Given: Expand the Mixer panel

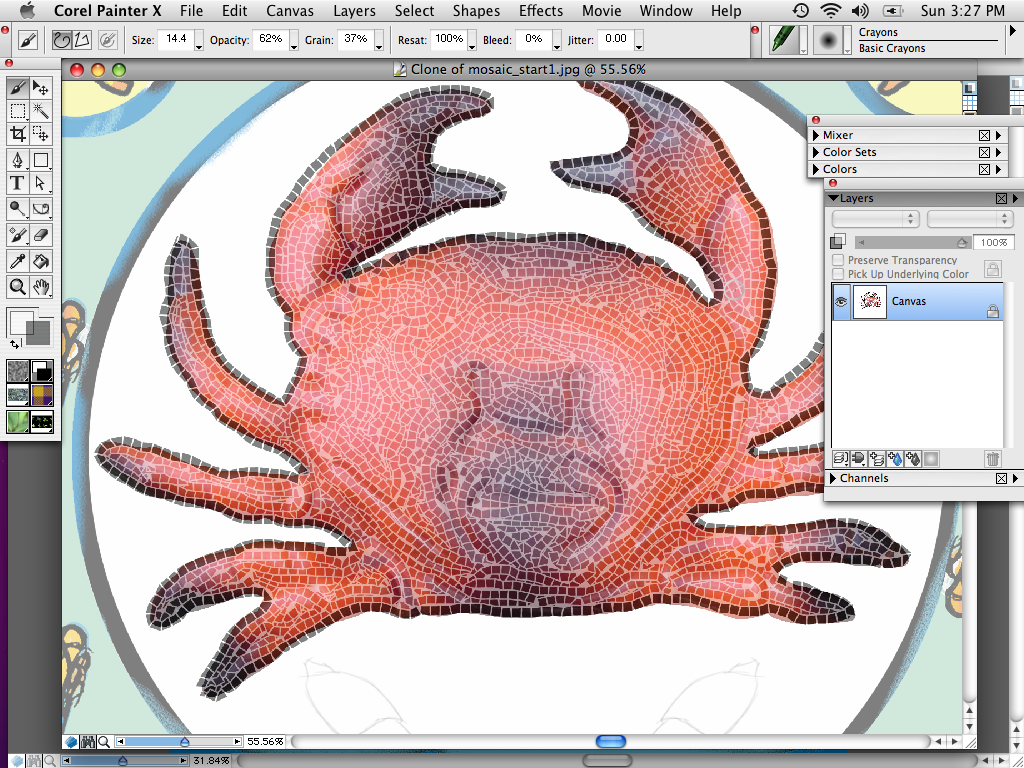Looking at the screenshot, I should (x=814, y=135).
